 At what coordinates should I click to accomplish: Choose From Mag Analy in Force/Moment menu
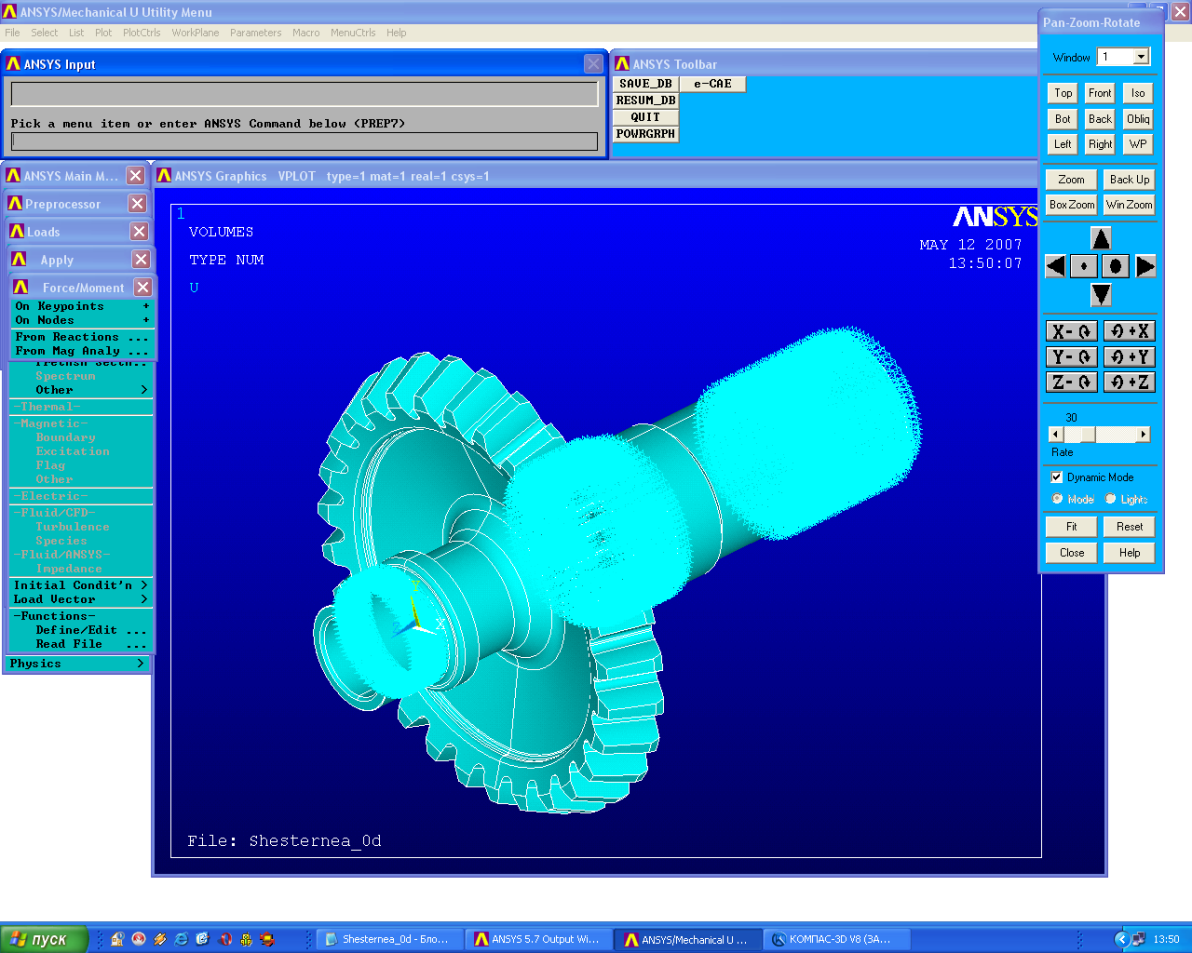click(x=82, y=351)
